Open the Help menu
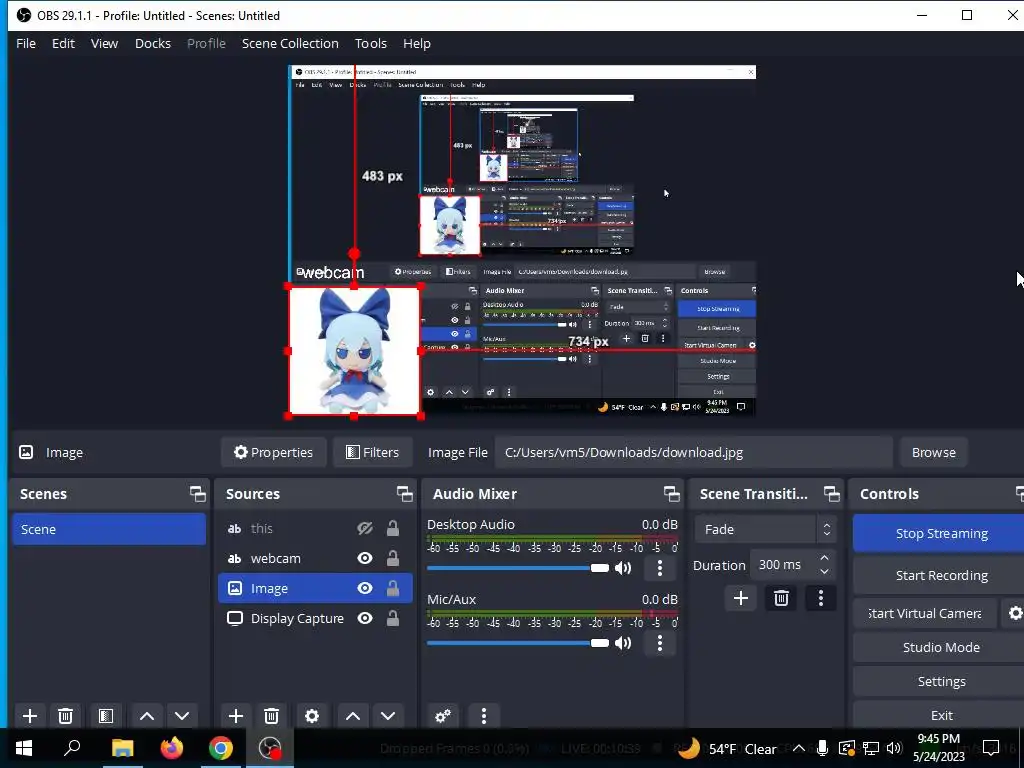This screenshot has width=1024, height=768. (417, 43)
